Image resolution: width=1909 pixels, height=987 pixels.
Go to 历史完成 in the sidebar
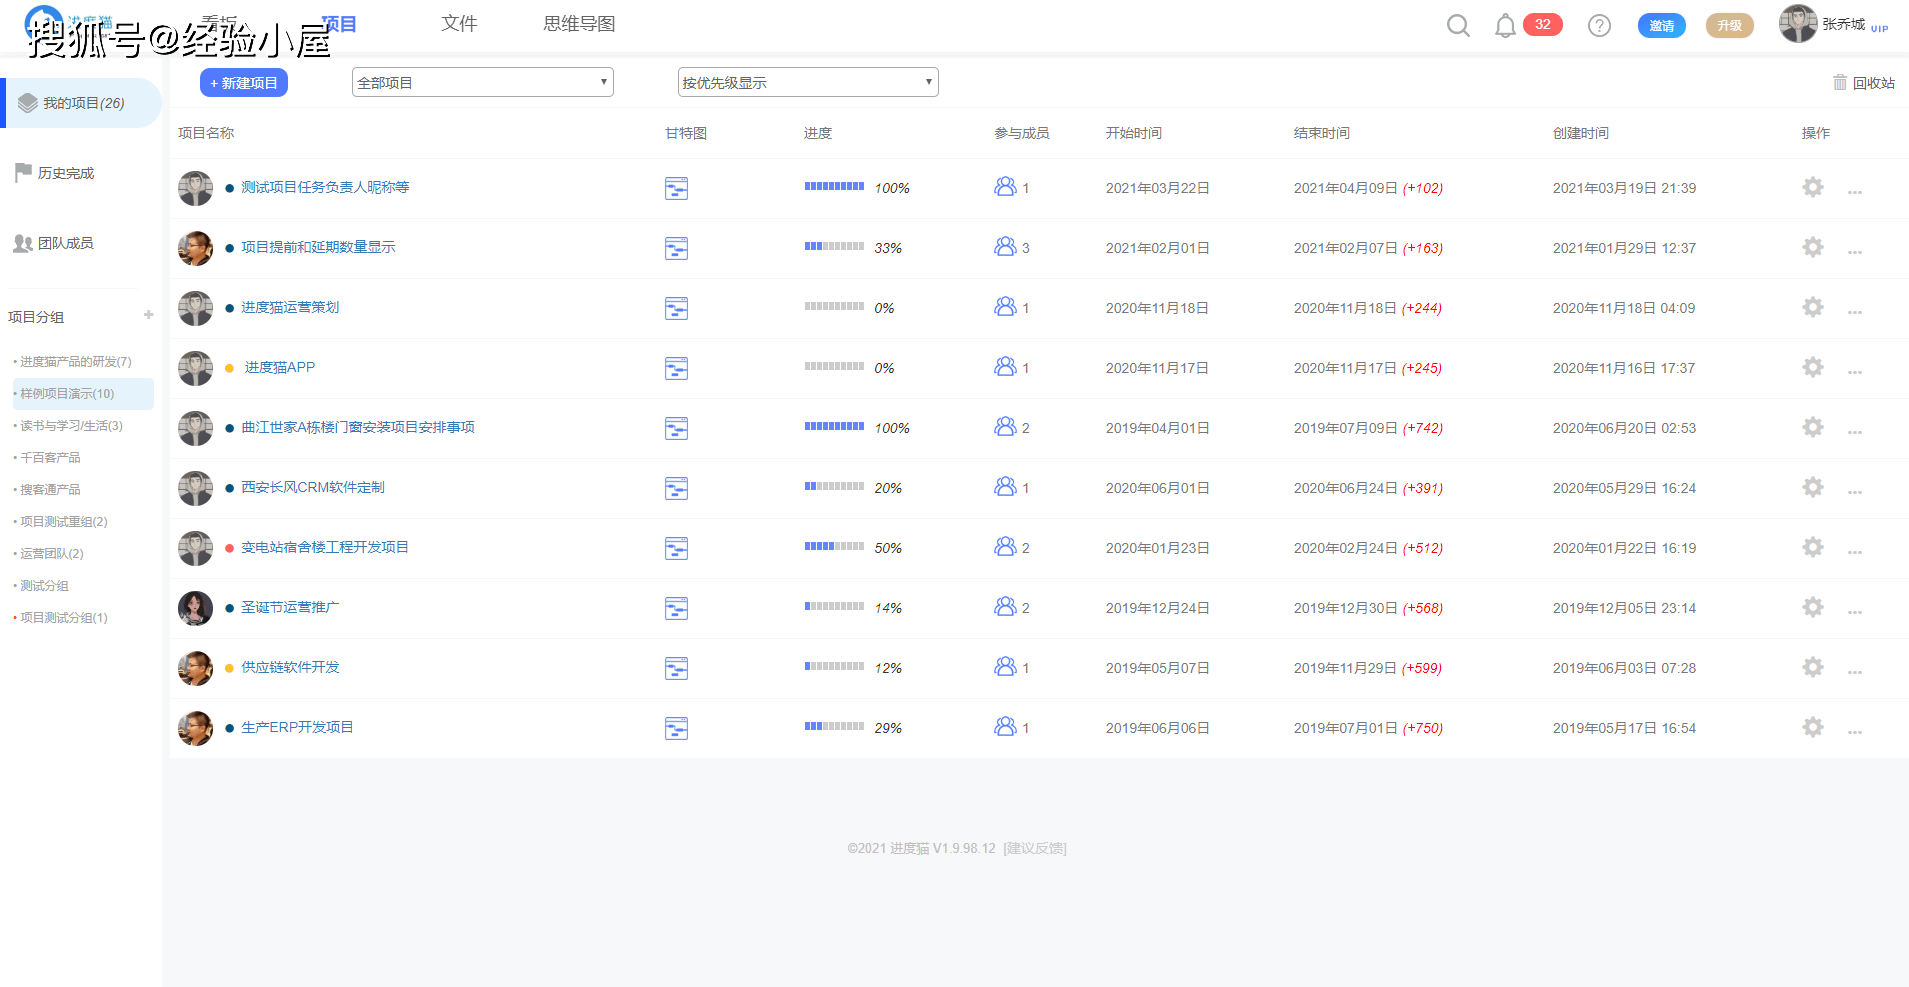65,173
